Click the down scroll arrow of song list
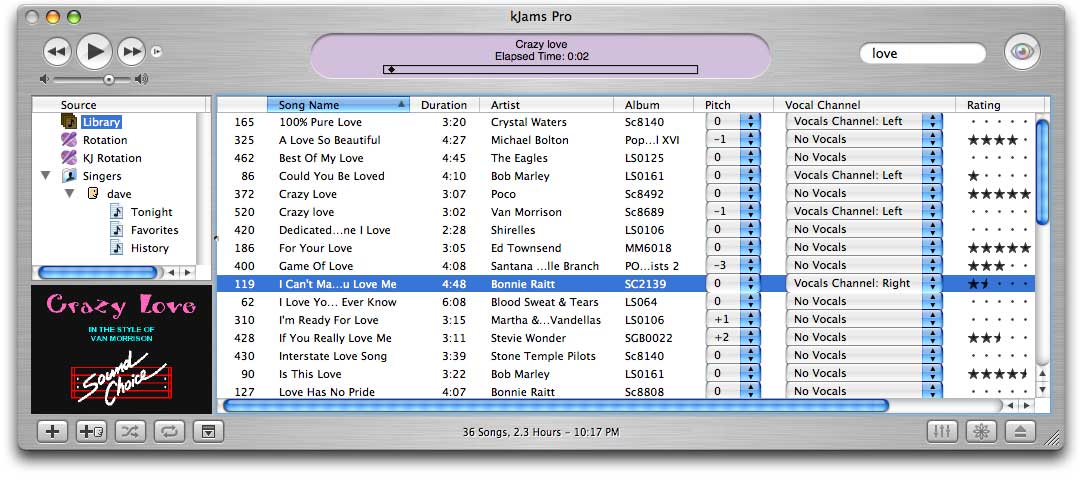 (x=1043, y=390)
